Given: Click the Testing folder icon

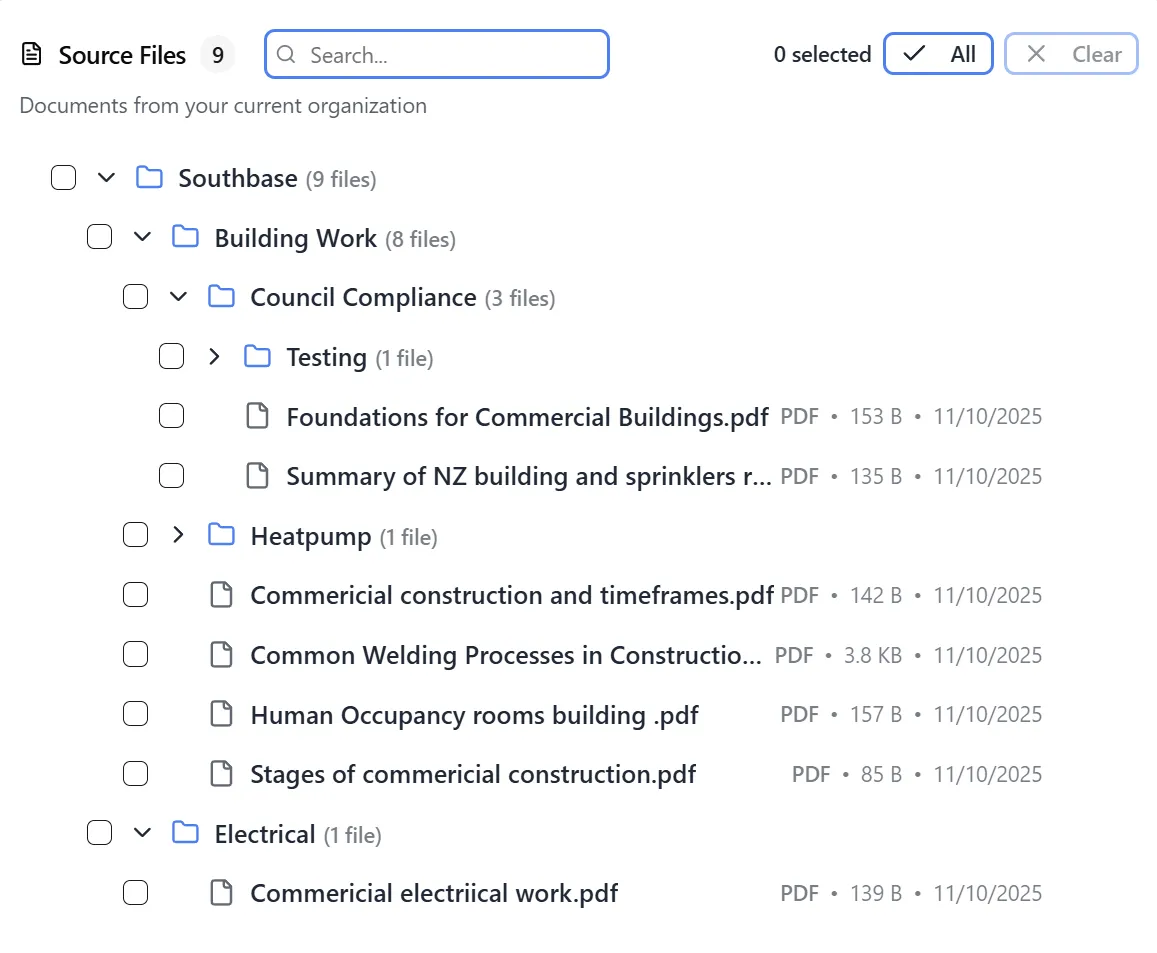Looking at the screenshot, I should tap(257, 356).
